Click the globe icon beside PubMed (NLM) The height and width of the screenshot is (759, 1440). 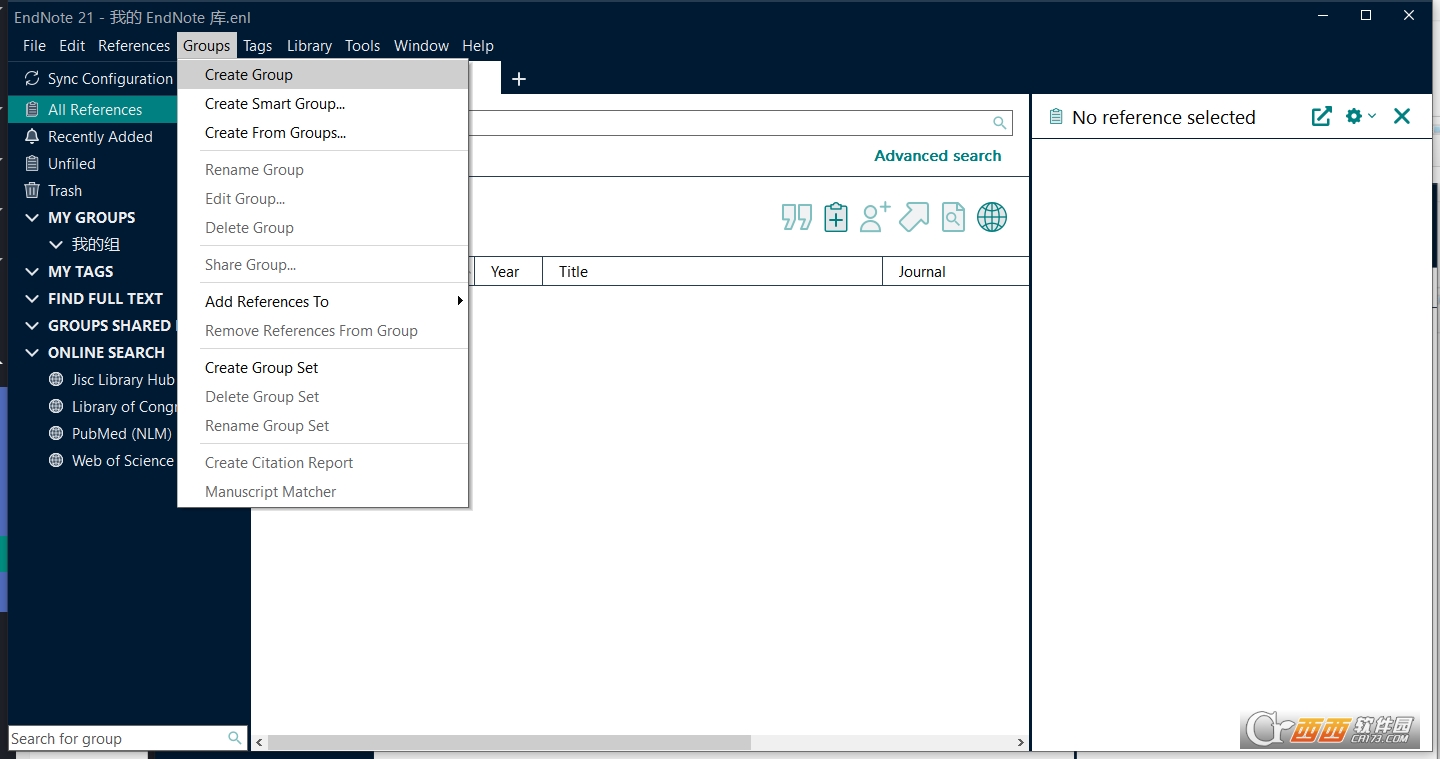[x=56, y=434]
